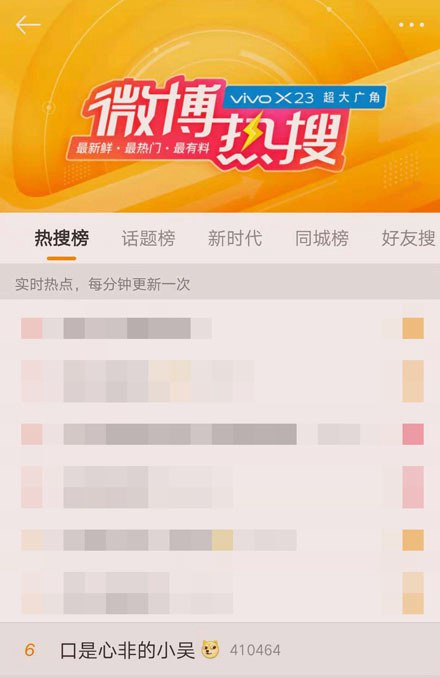Tap the back arrow icon
The width and height of the screenshot is (440, 677).
tap(28, 25)
